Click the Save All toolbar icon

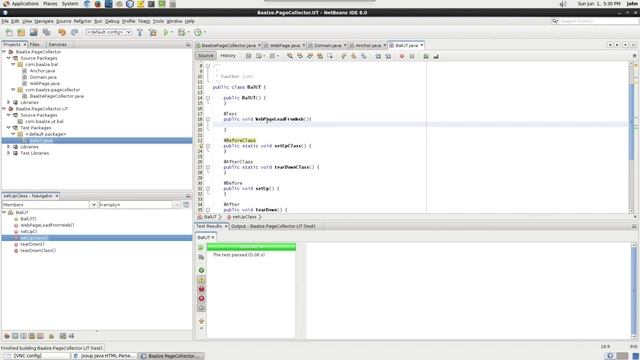click(47, 32)
